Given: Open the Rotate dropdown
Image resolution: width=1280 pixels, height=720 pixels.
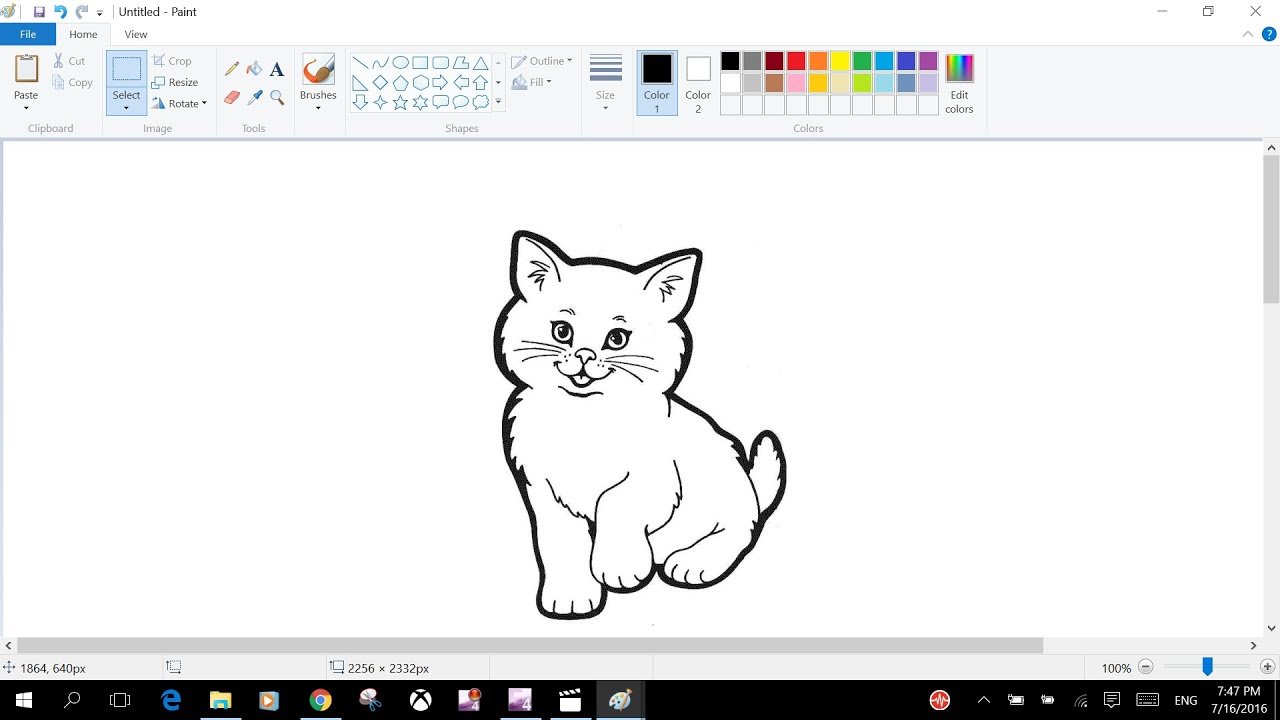Looking at the screenshot, I should click(x=180, y=103).
